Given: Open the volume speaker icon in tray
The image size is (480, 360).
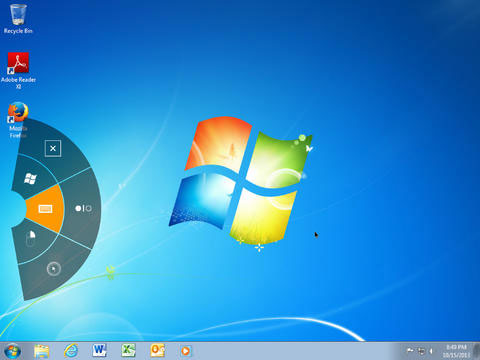Looking at the screenshot, I should [x=431, y=351].
